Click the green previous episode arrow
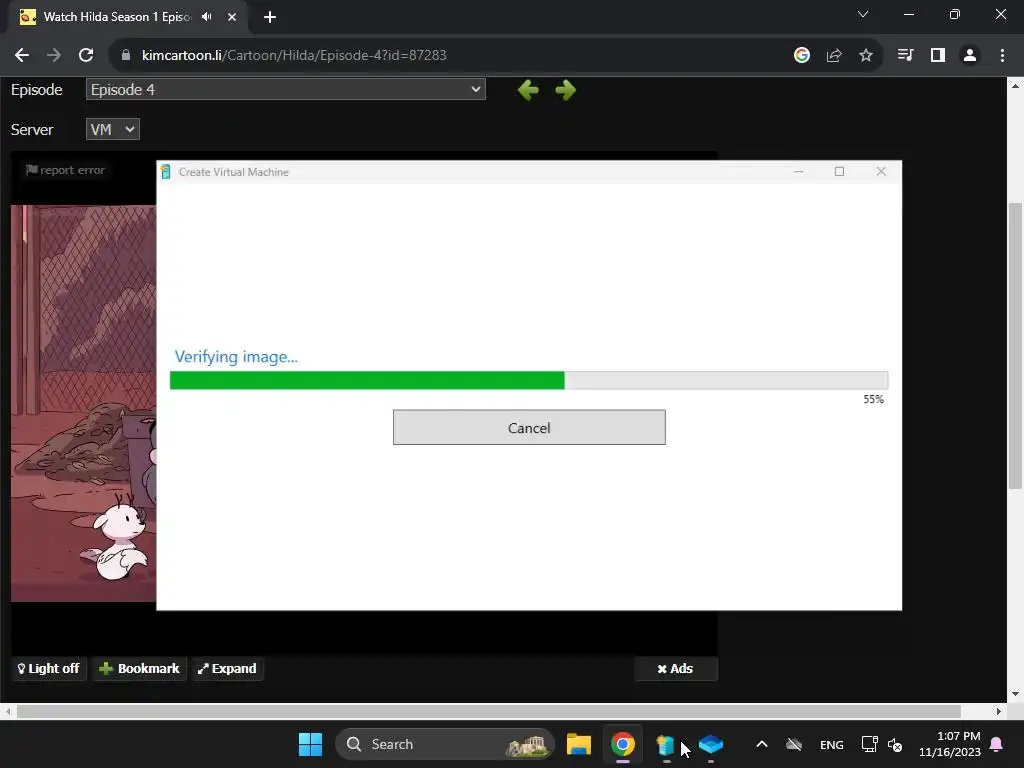This screenshot has height=768, width=1024. 528,90
